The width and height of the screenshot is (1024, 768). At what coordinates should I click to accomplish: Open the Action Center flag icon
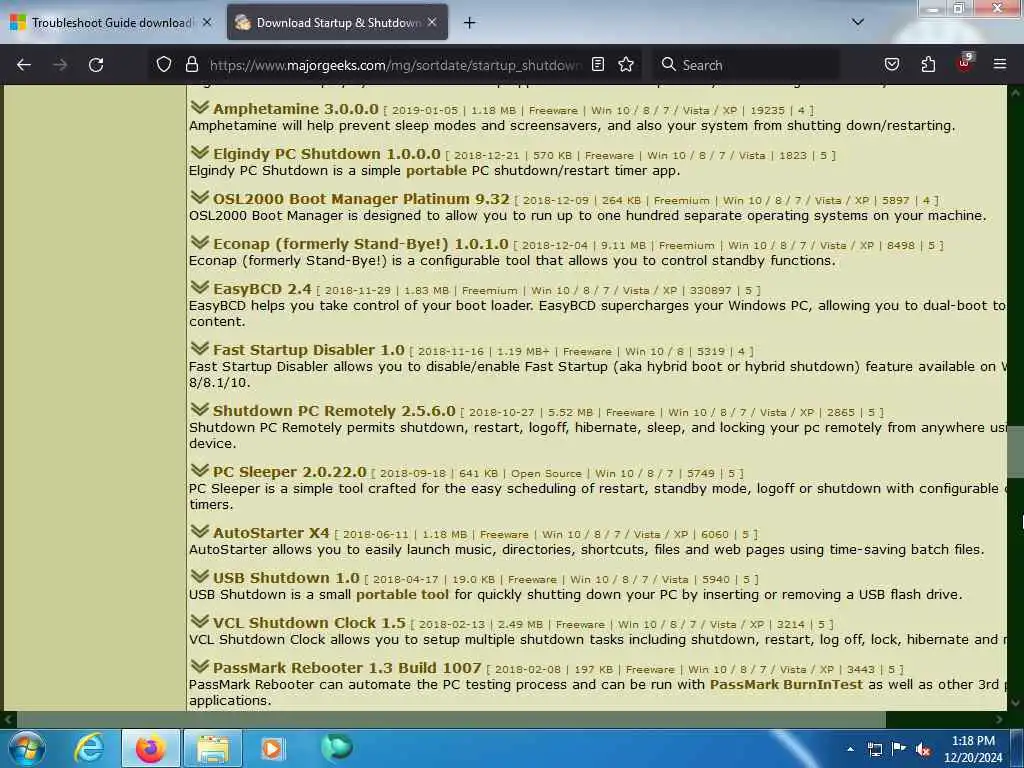899,749
